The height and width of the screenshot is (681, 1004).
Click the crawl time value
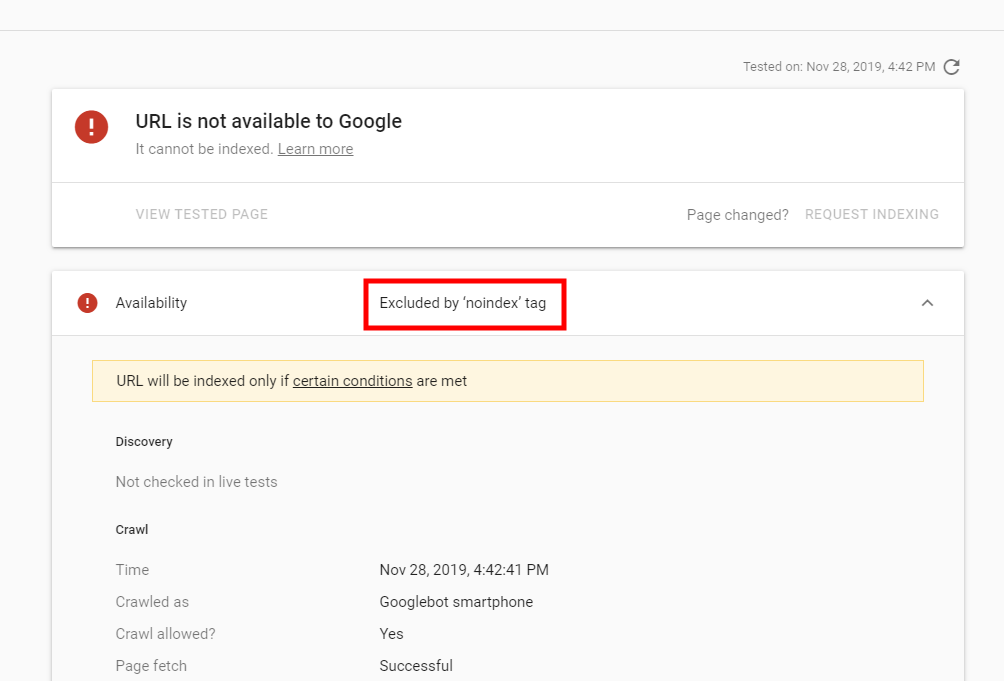[464, 570]
